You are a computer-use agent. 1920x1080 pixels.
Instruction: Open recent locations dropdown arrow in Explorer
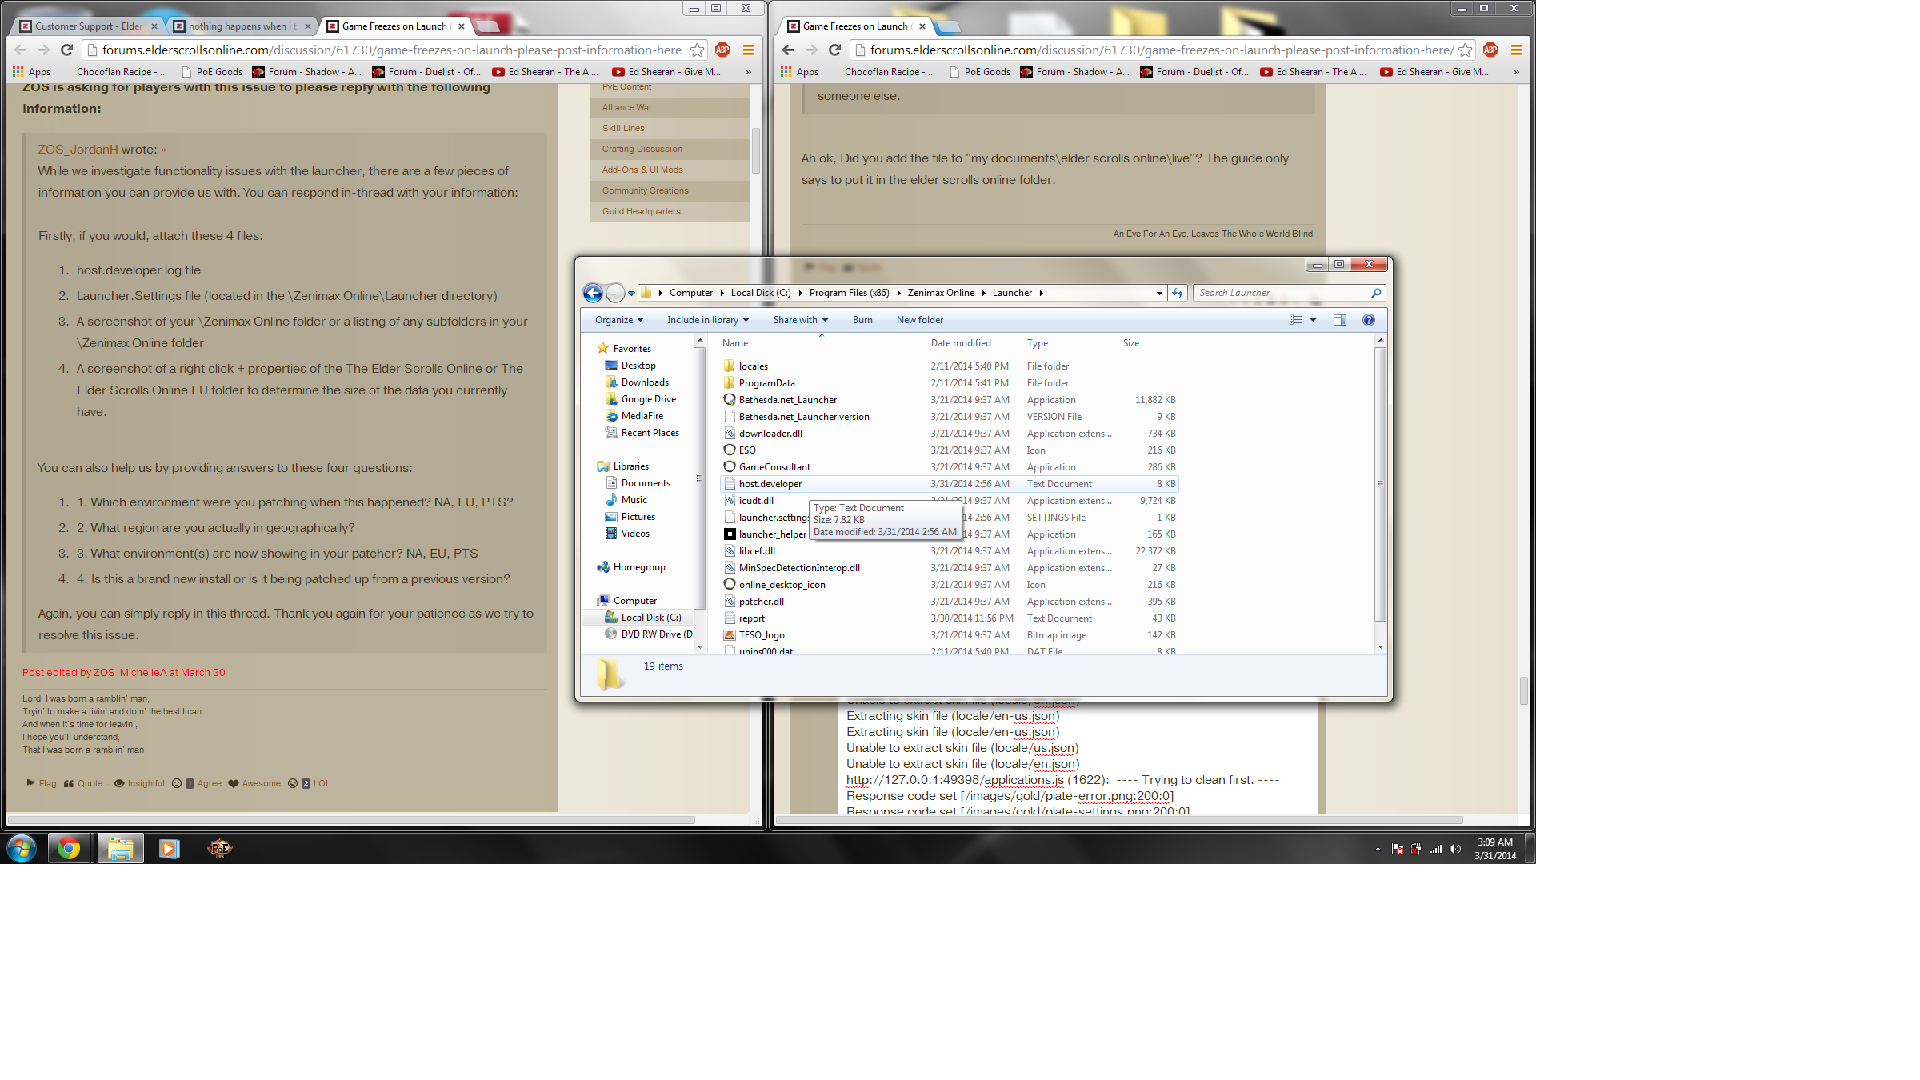pyautogui.click(x=631, y=293)
